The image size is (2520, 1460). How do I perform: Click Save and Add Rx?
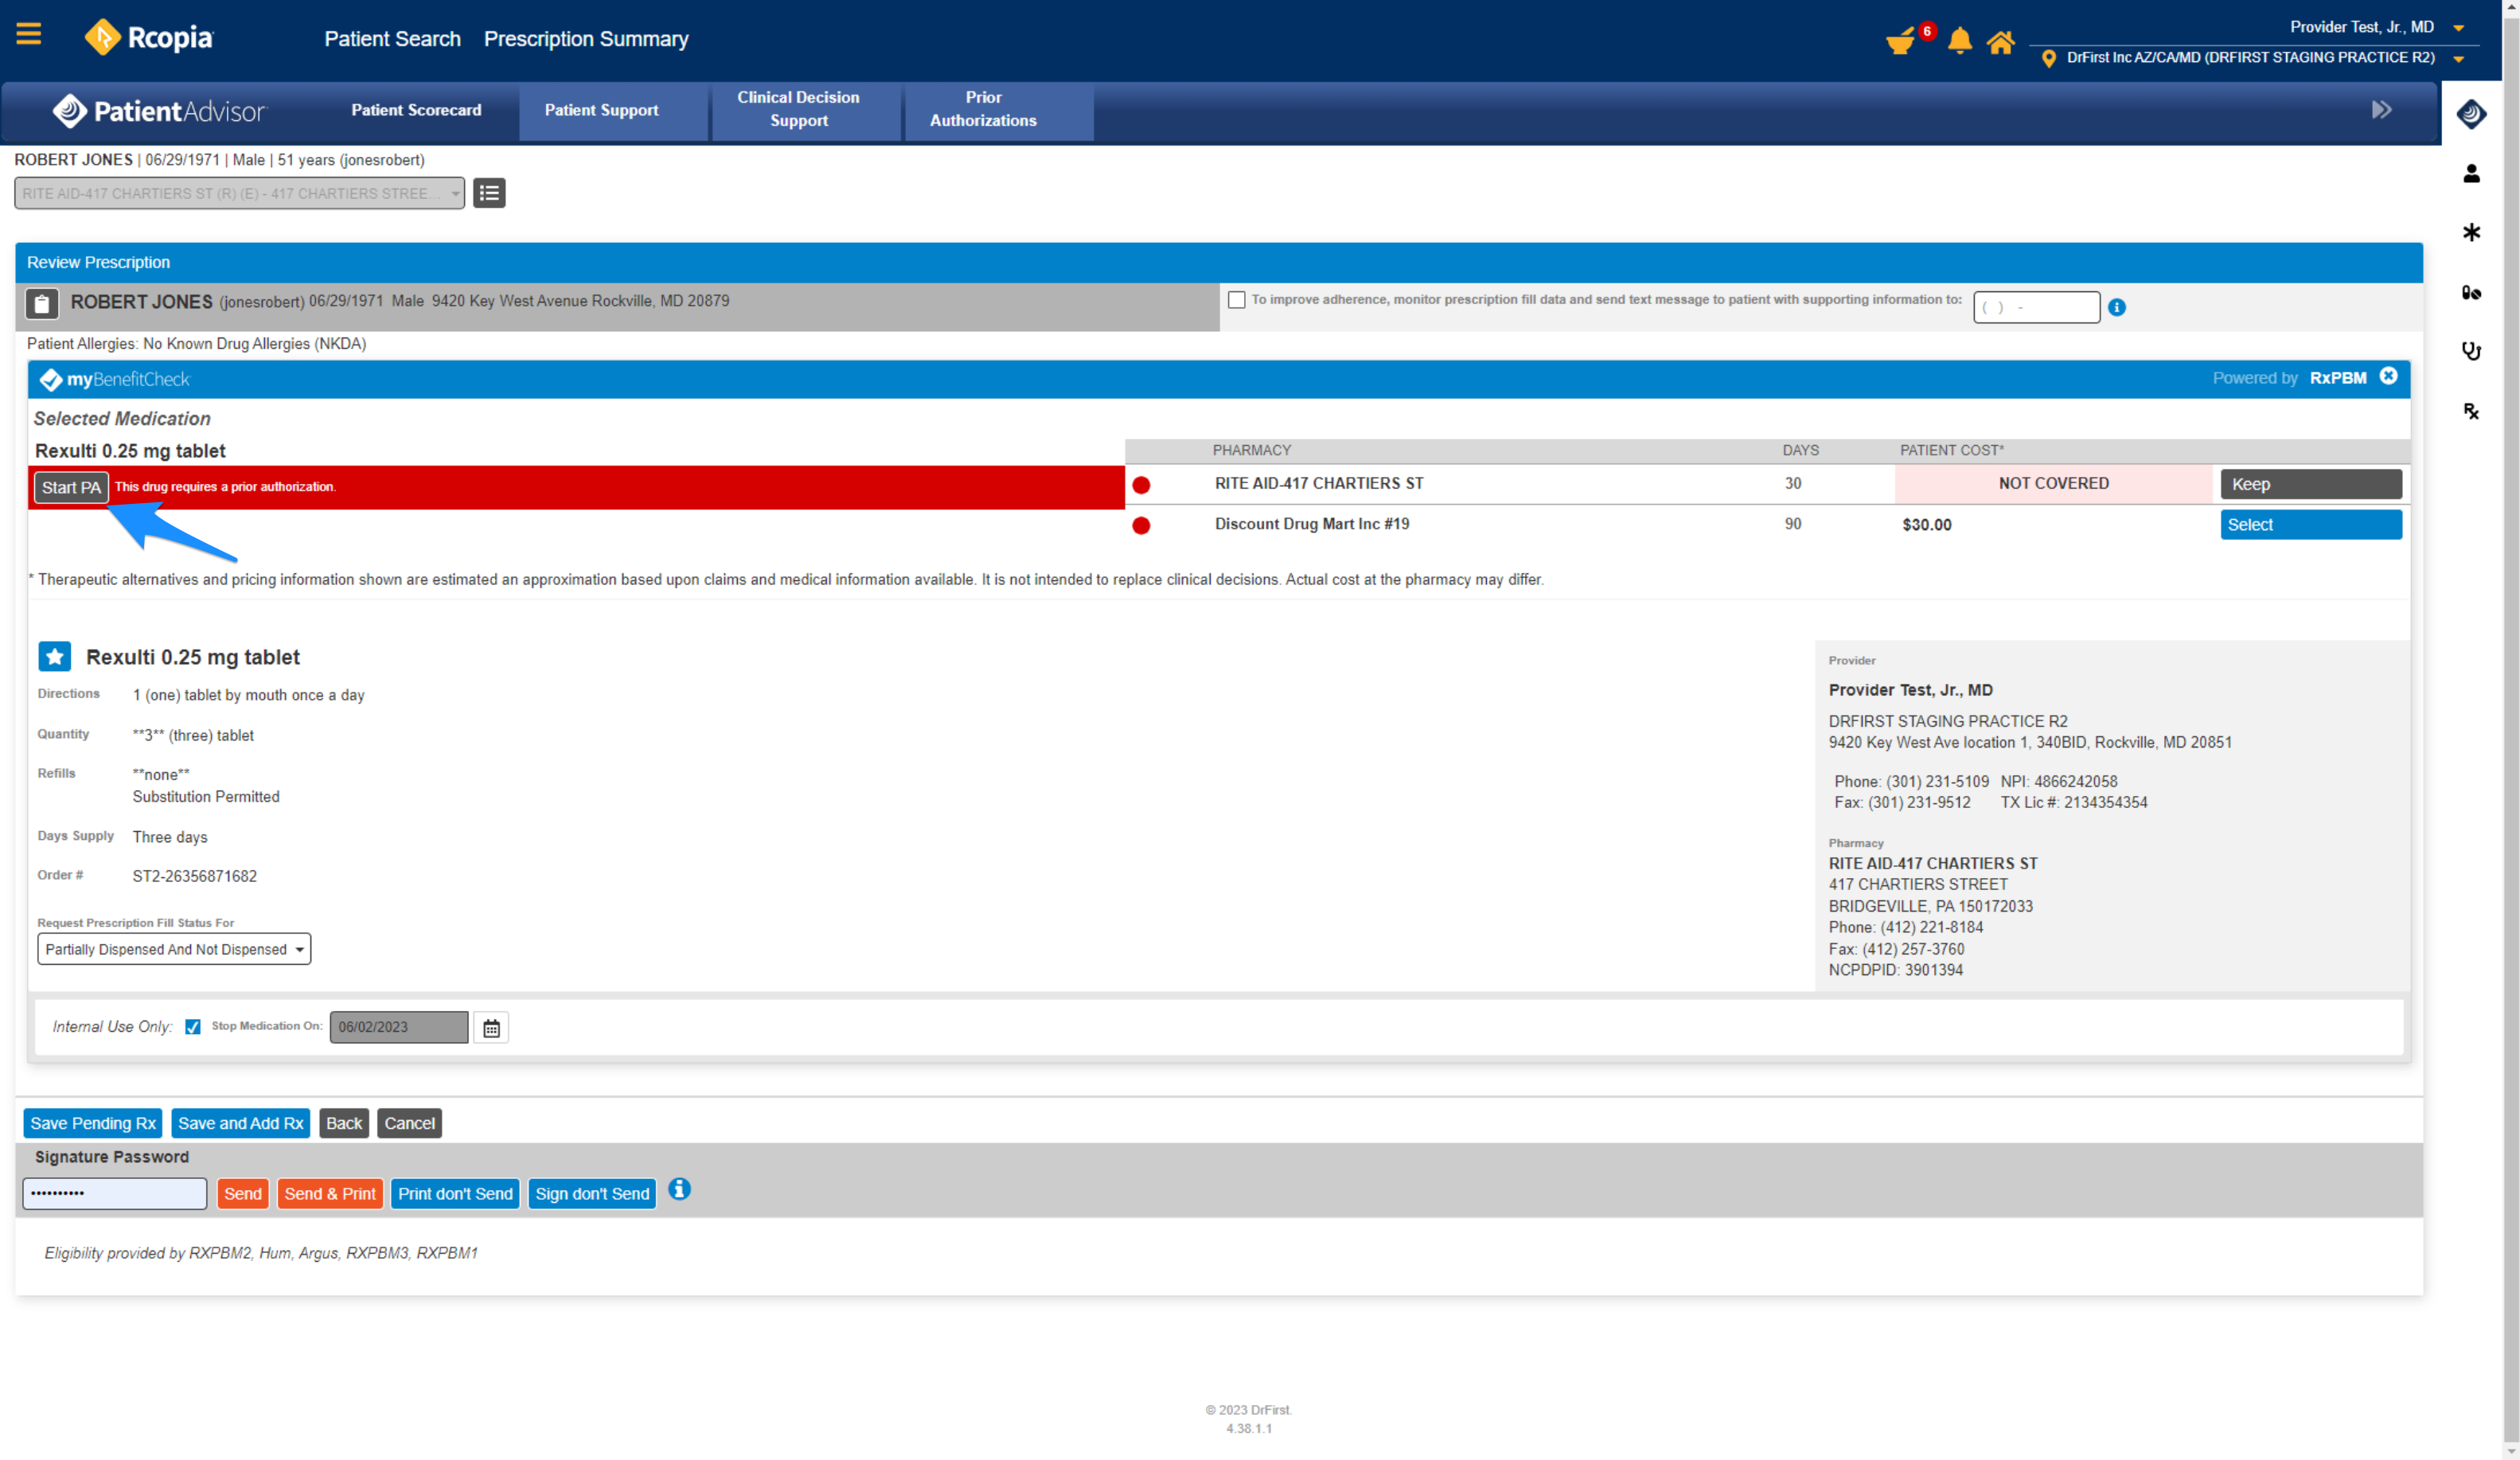(x=241, y=1123)
